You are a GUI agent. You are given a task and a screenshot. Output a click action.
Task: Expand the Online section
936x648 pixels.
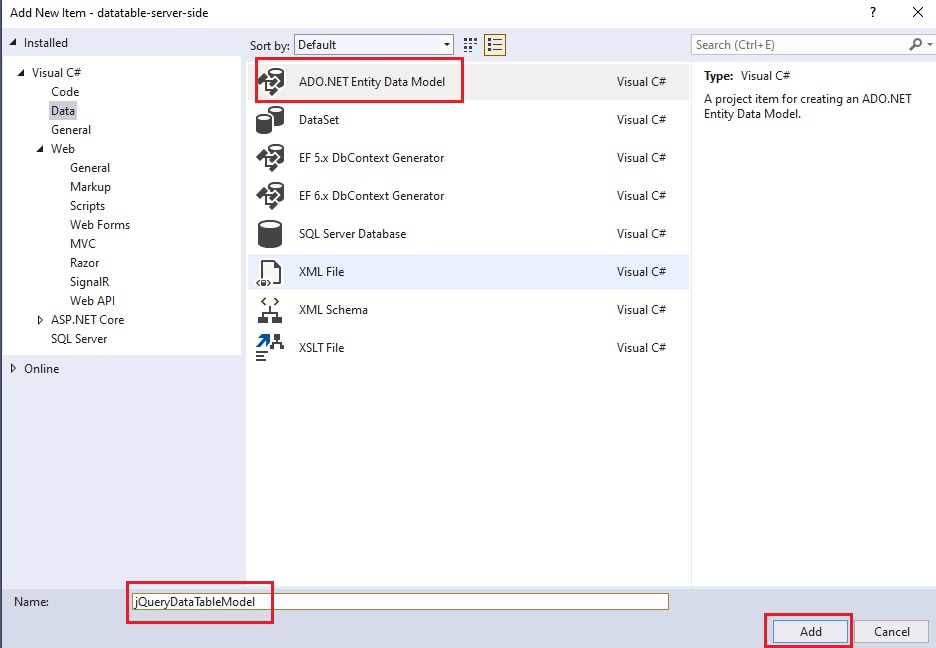coord(13,369)
